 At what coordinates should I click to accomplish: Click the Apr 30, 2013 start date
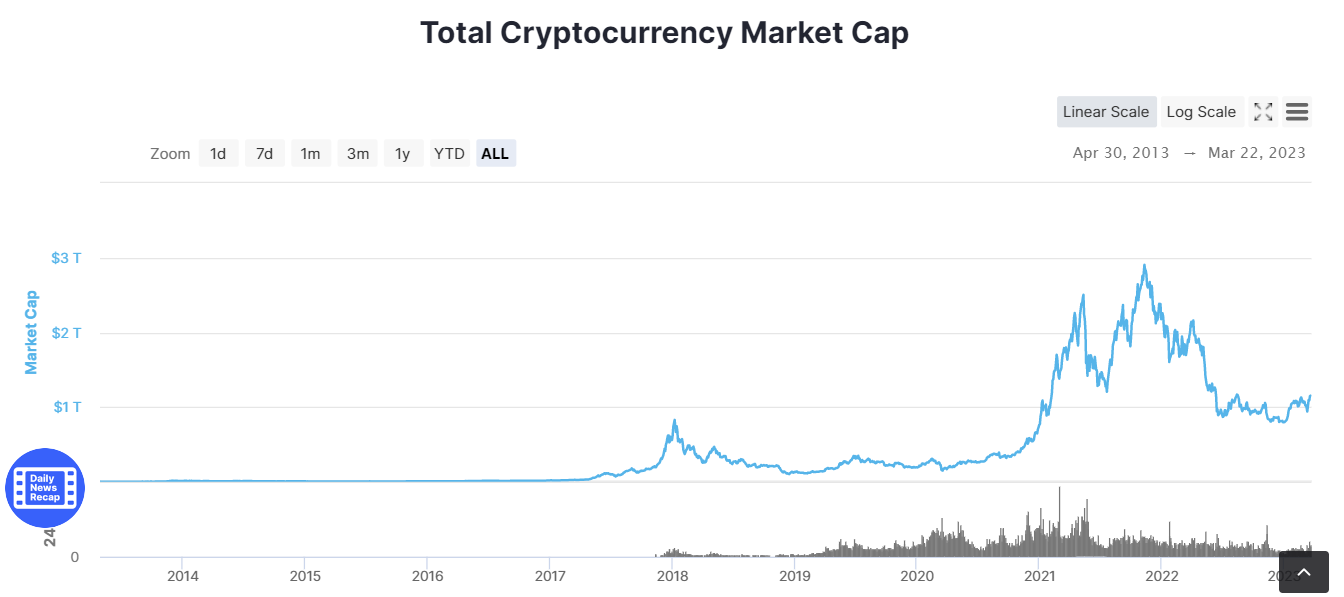(1120, 153)
